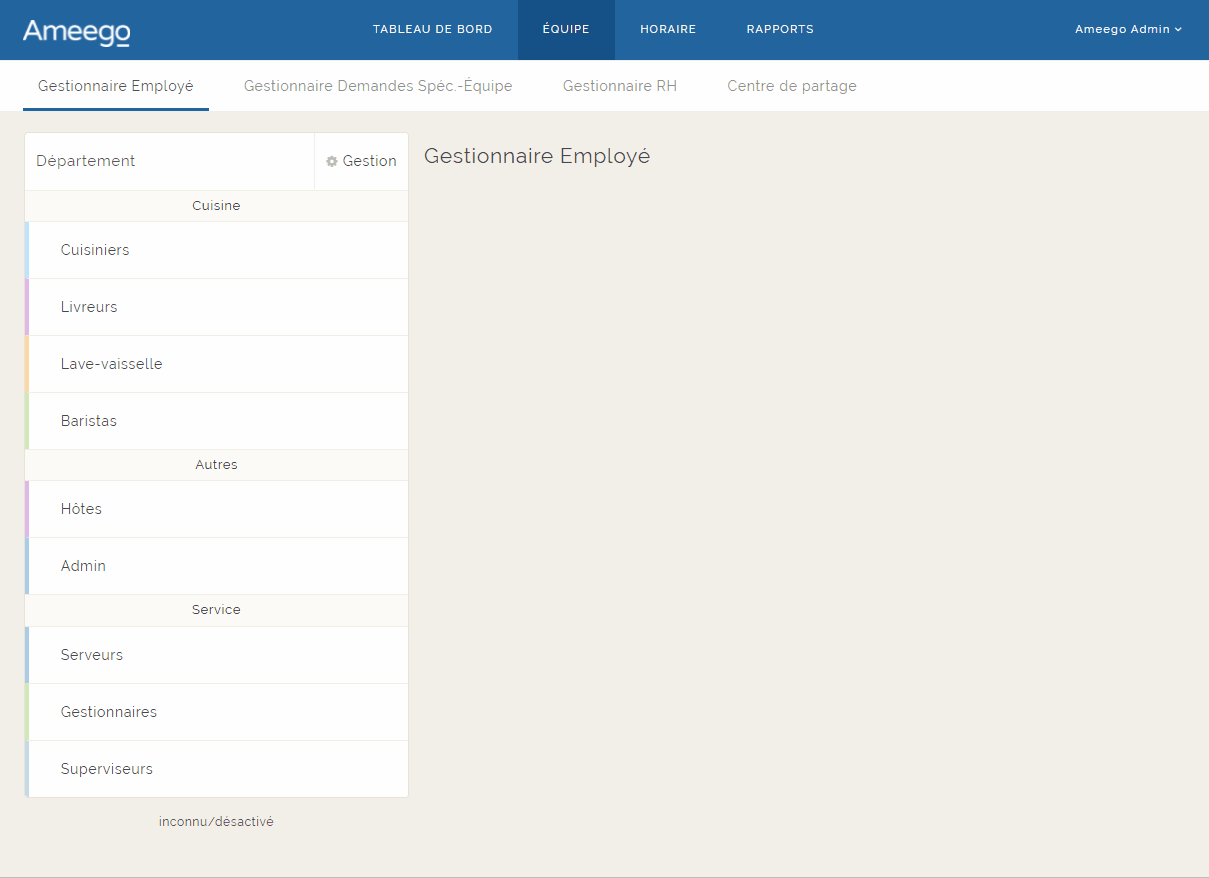Choose the Lave-vaisselle department
Viewport: 1209px width, 878px height.
click(111, 364)
